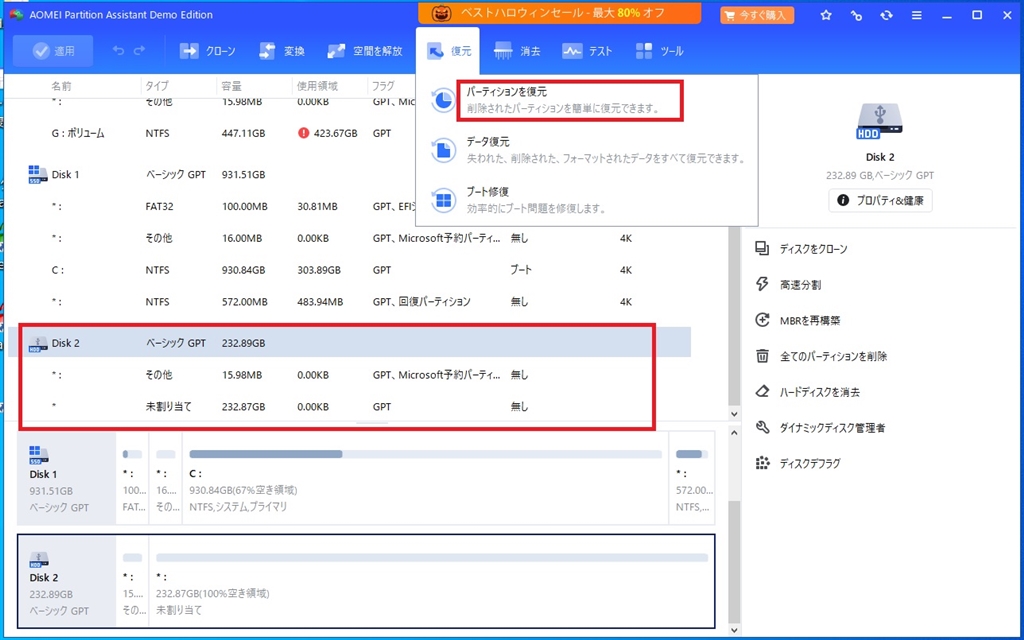This screenshot has height=640, width=1024.
Task: Click the lightning quick partition icon
Action: pos(762,284)
